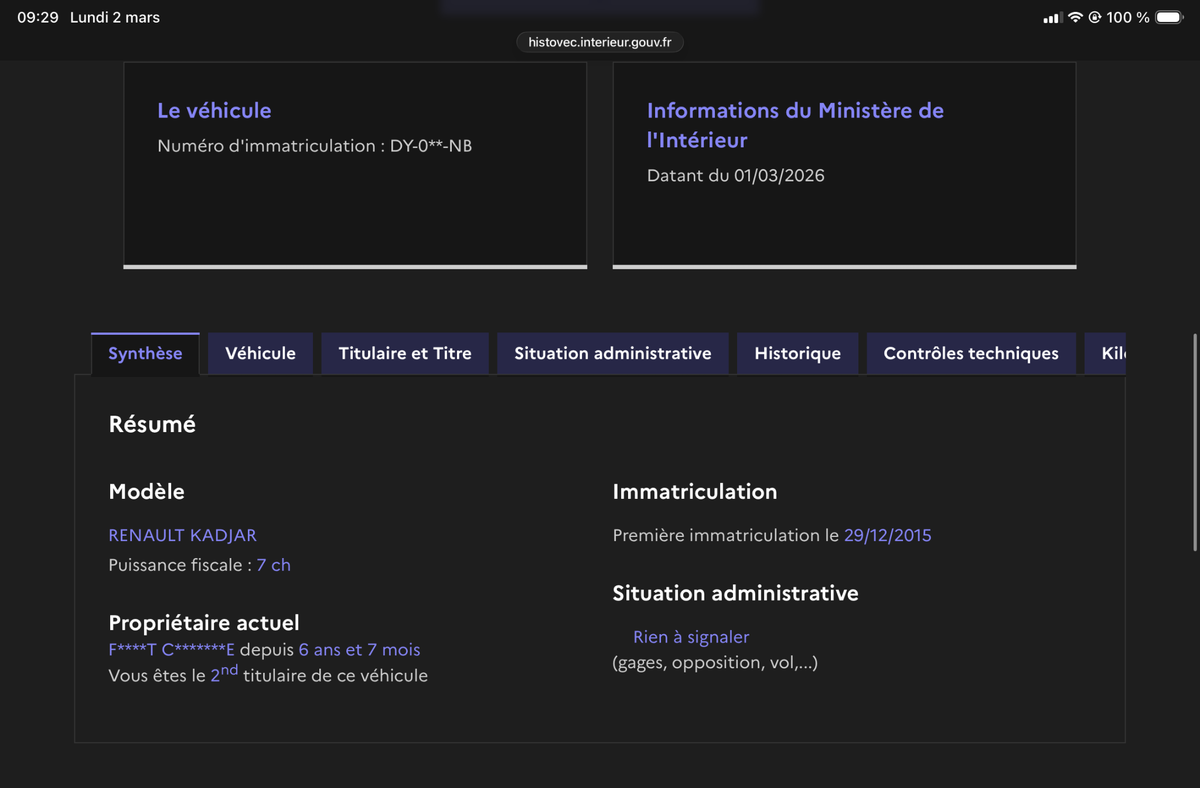This screenshot has height=788, width=1200.
Task: Click the Rien à signaler status
Action: click(690, 637)
